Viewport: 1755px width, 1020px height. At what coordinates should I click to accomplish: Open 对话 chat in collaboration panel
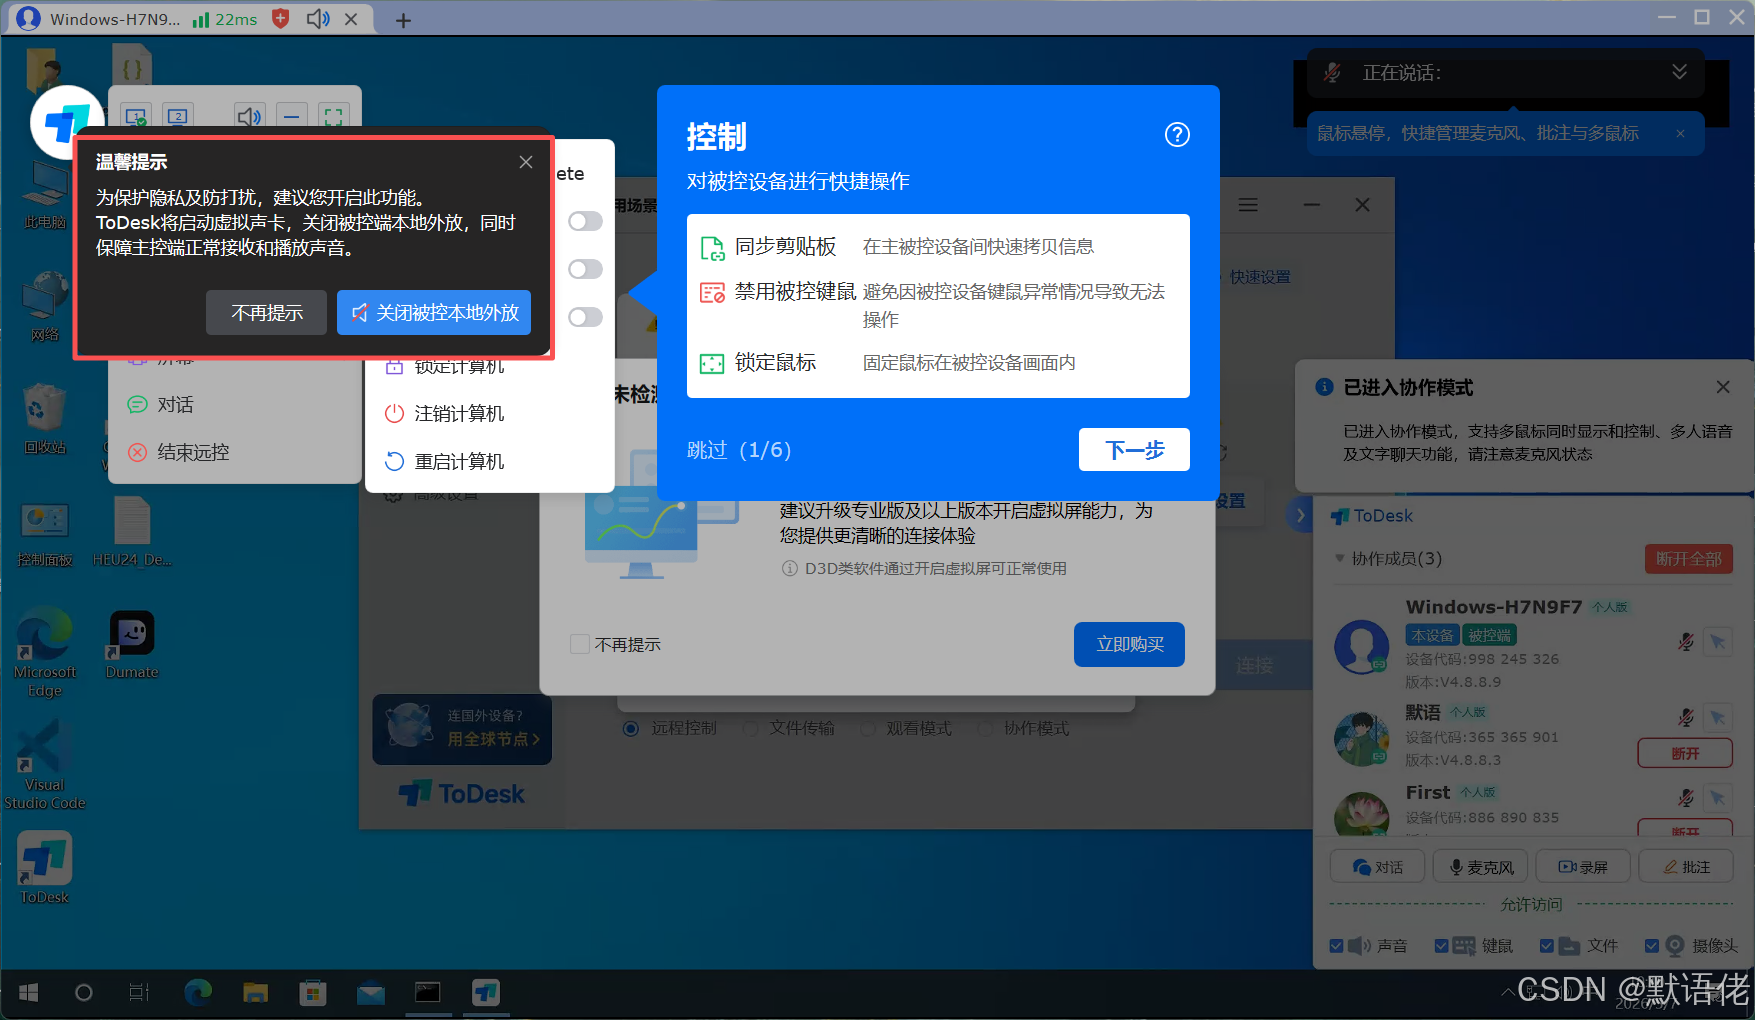[1377, 867]
